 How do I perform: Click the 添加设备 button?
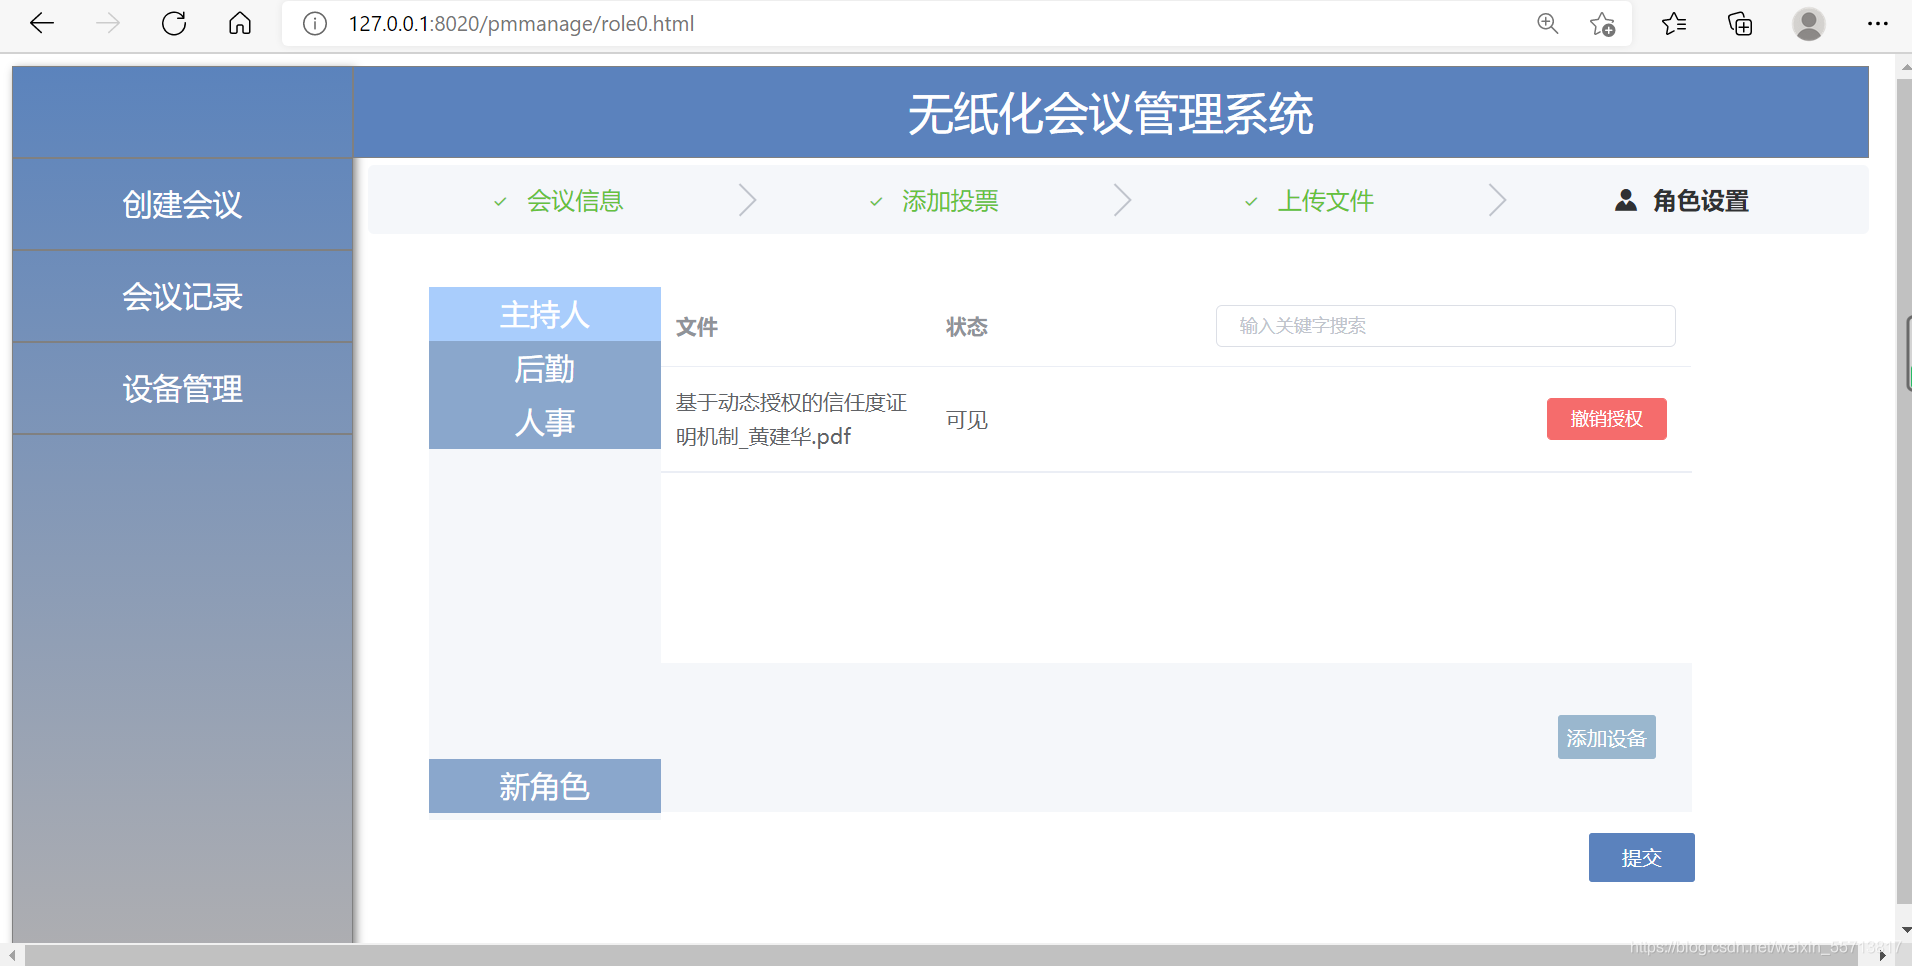1606,737
